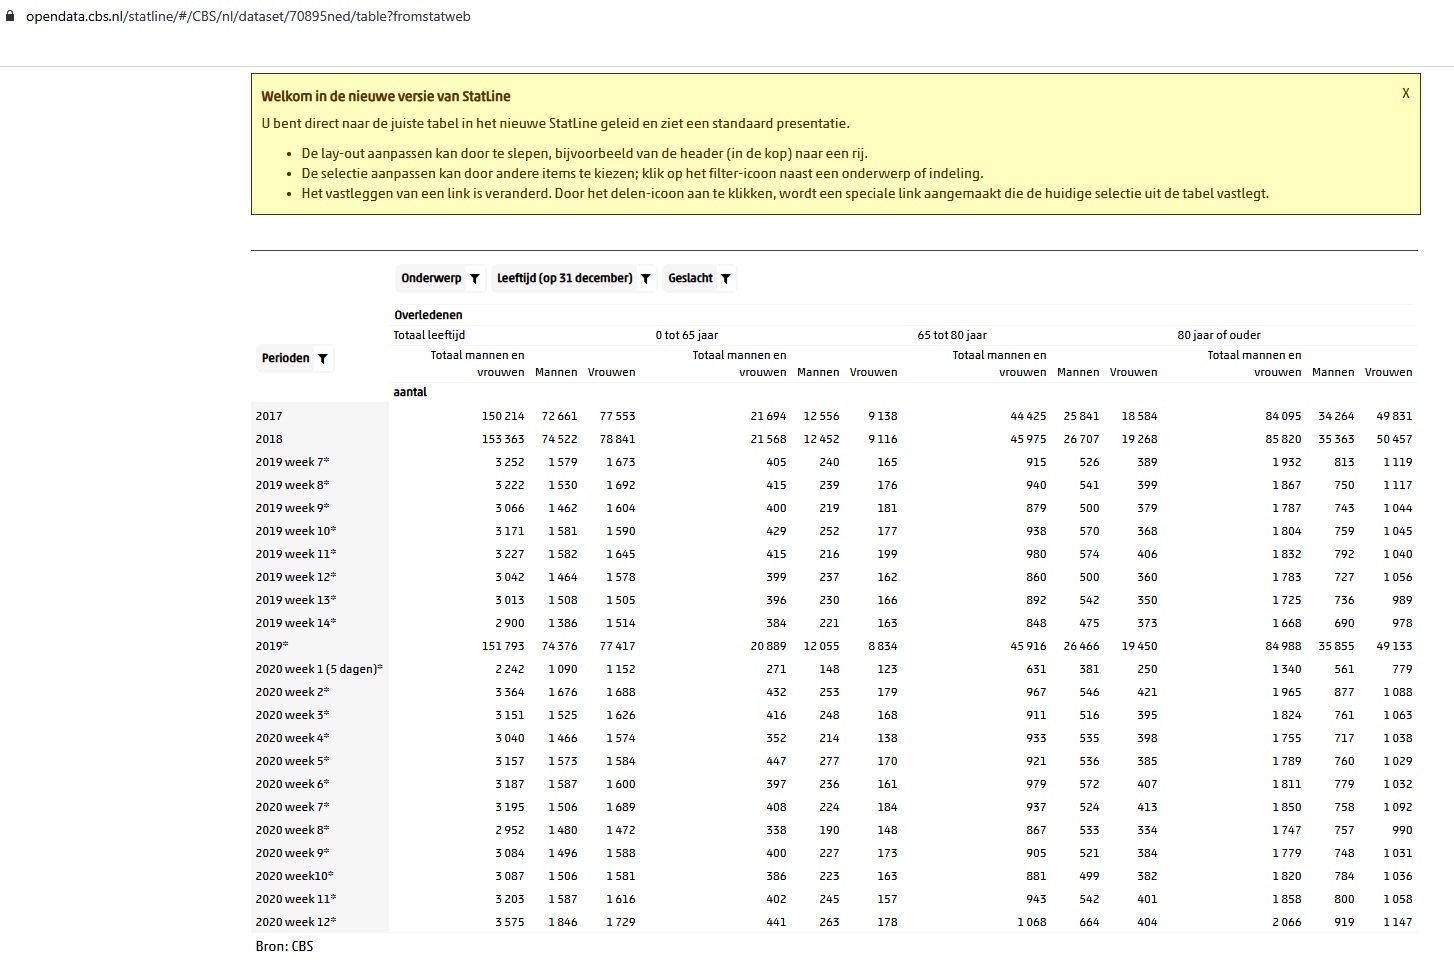The height and width of the screenshot is (960, 1454).
Task: Click cell value 84 988 in 2019* row
Action: pyautogui.click(x=1284, y=646)
